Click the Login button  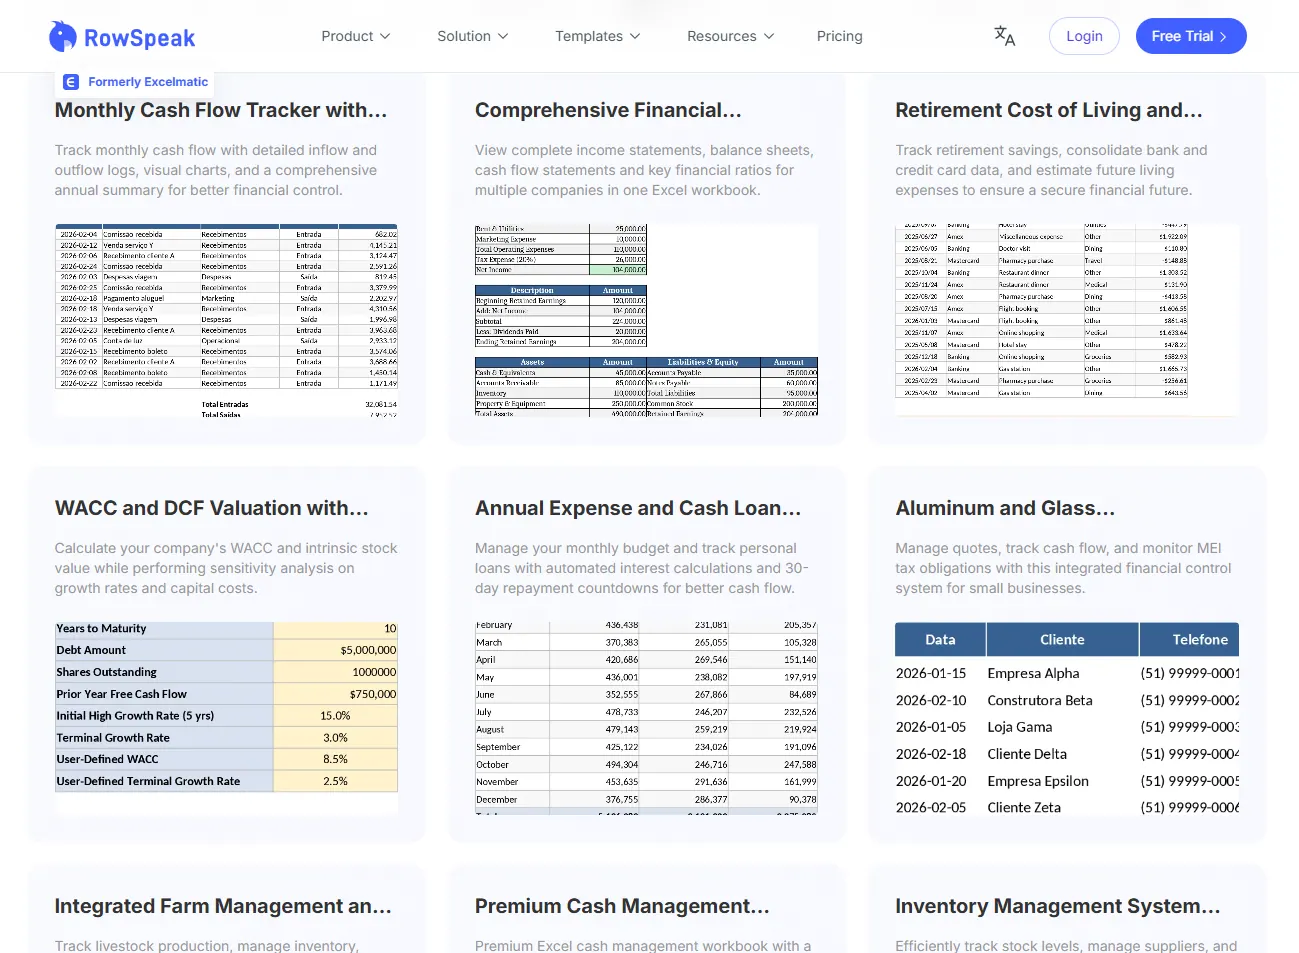[x=1084, y=36]
